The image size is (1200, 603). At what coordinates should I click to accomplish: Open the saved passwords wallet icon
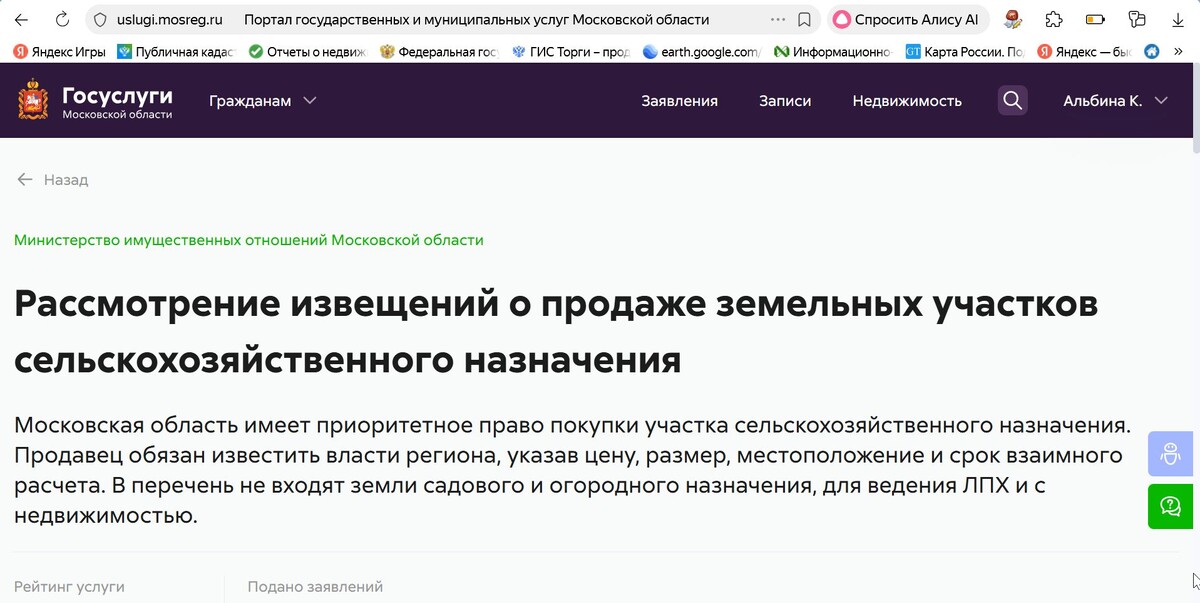point(1137,19)
